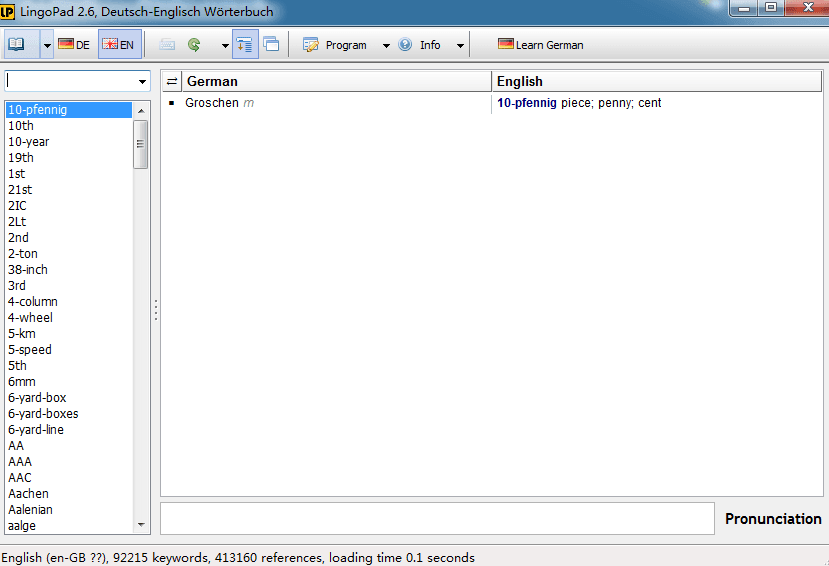Swap columns with the arrows icon
The height and width of the screenshot is (566, 829).
172,81
